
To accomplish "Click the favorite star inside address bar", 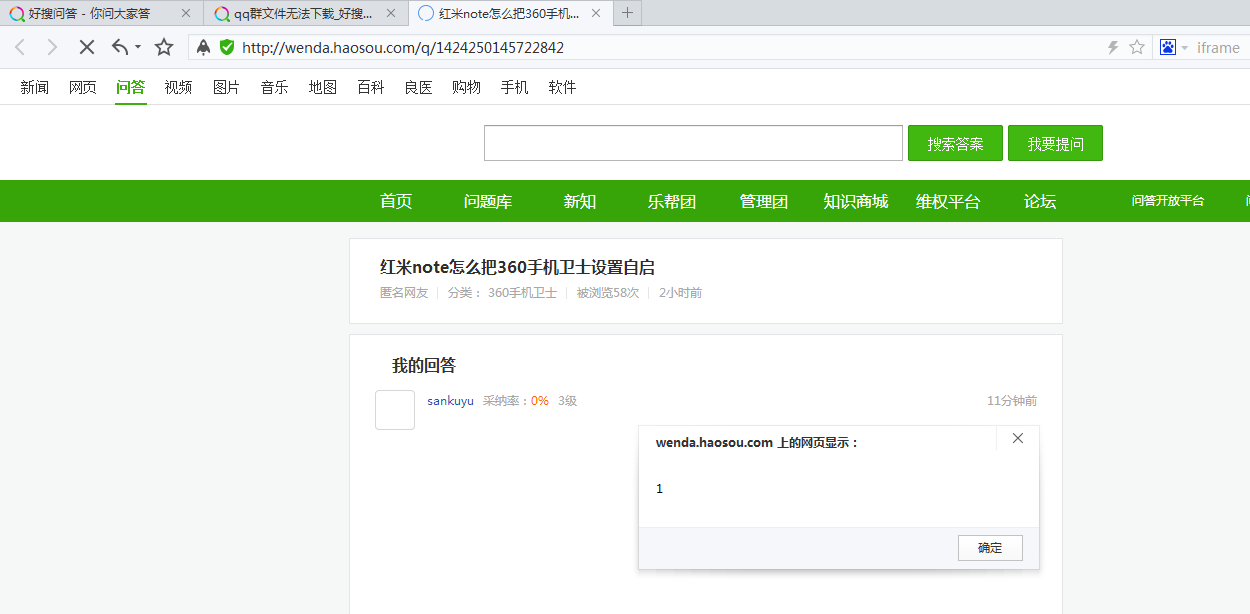I will (1137, 47).
